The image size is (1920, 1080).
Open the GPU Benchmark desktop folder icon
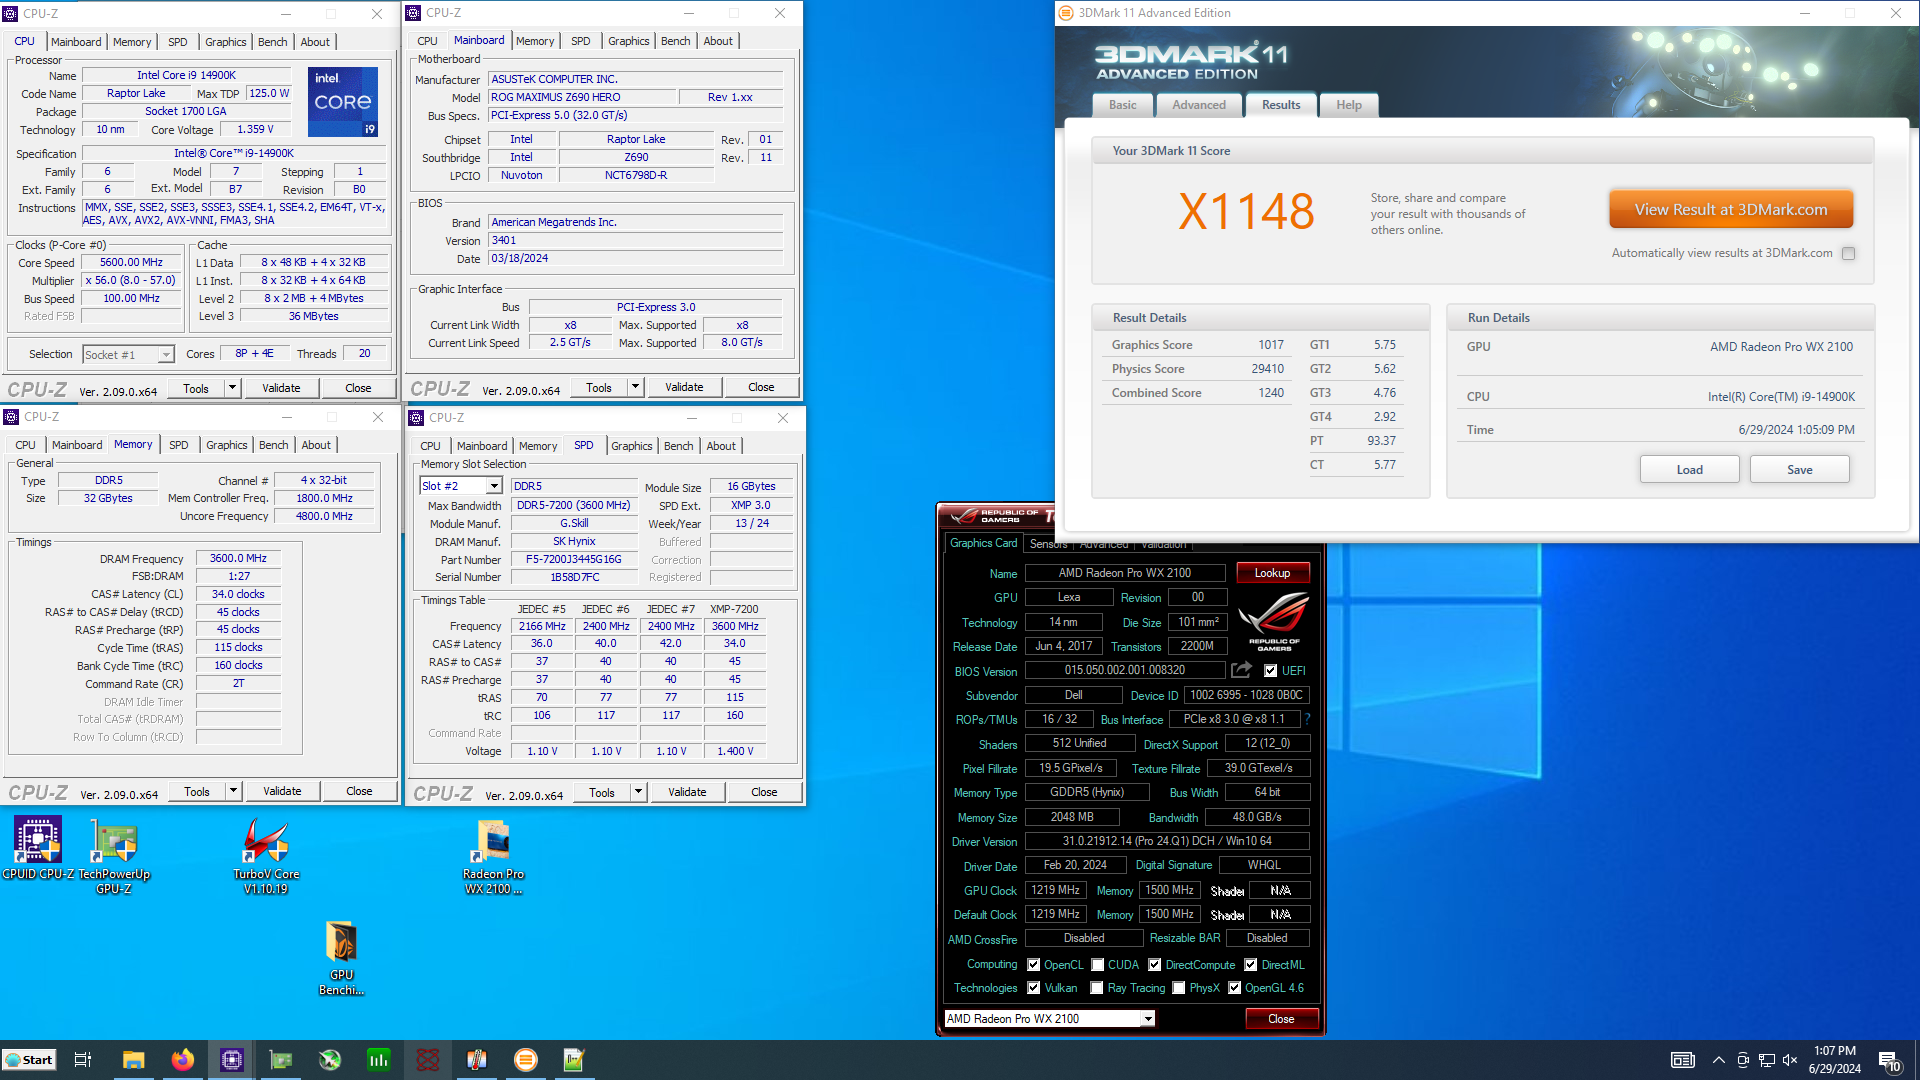click(341, 958)
